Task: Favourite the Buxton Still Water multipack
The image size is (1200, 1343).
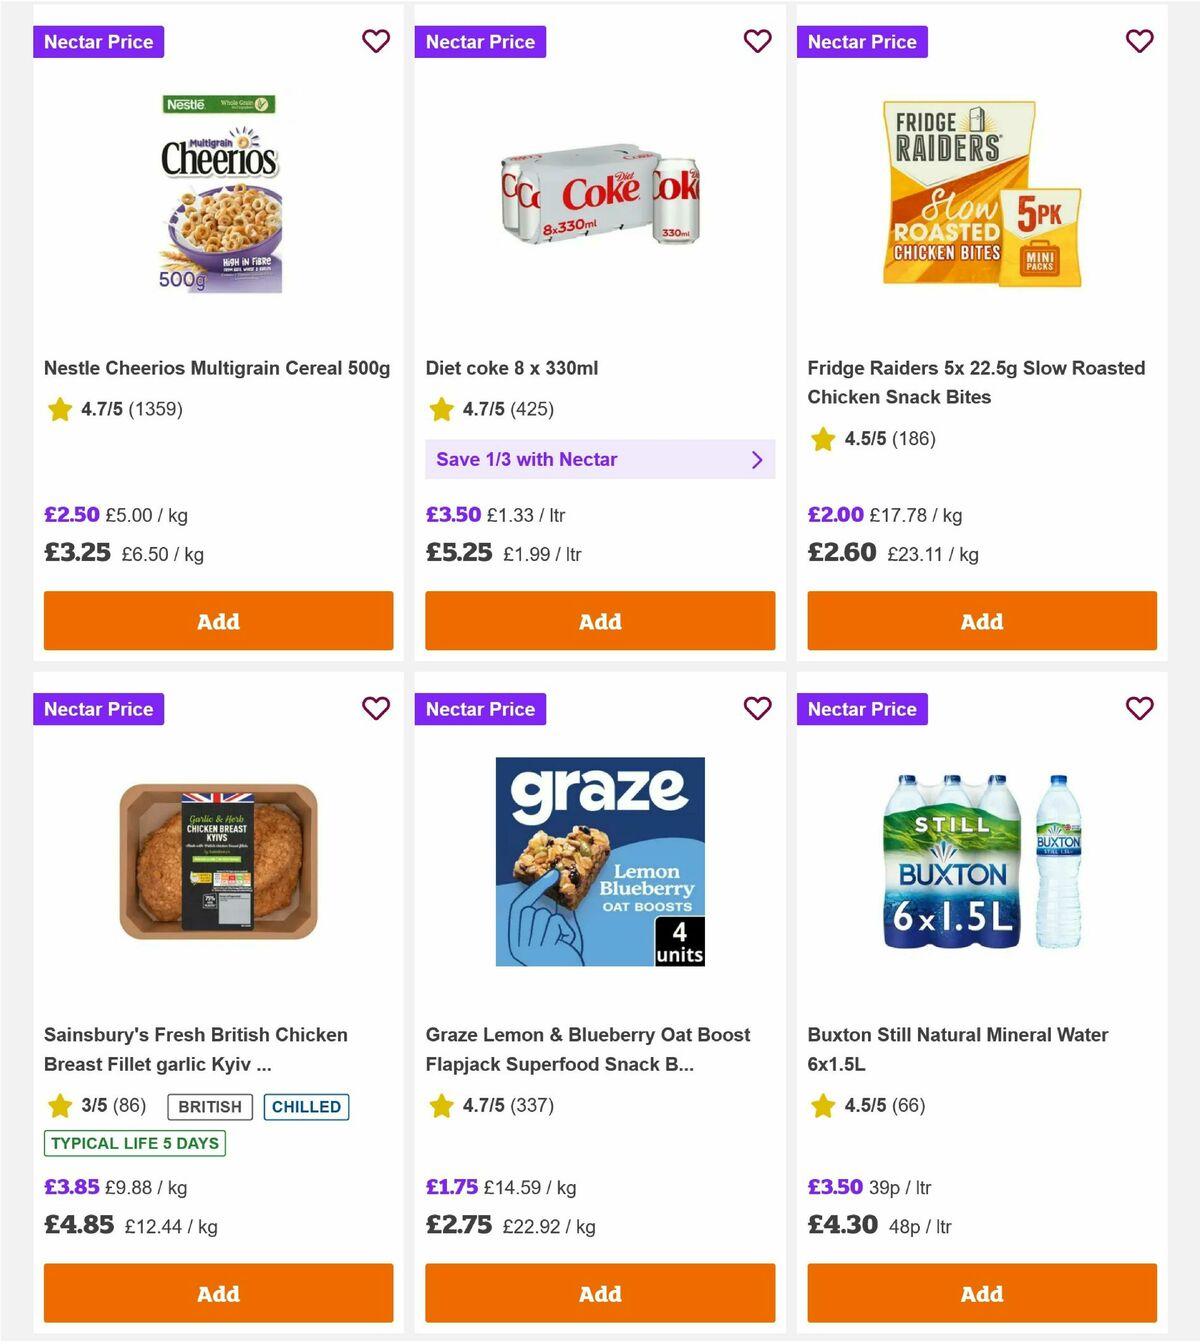Action: point(1140,709)
